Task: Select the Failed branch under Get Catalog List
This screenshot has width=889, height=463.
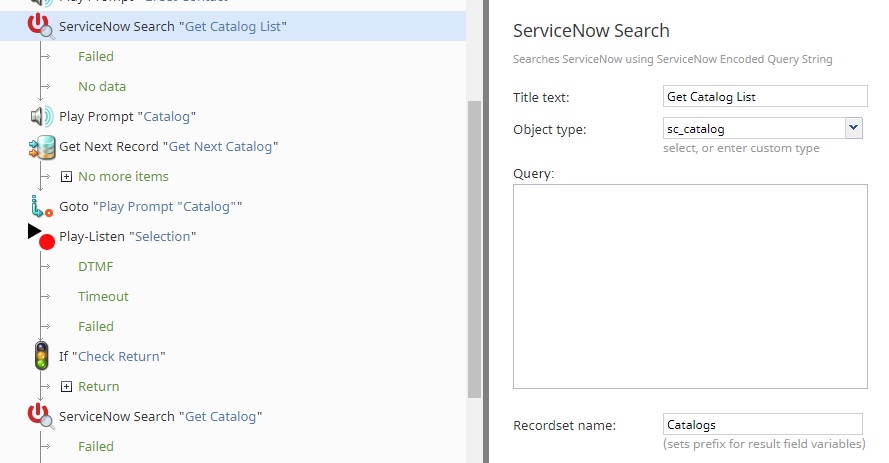Action: coord(96,57)
